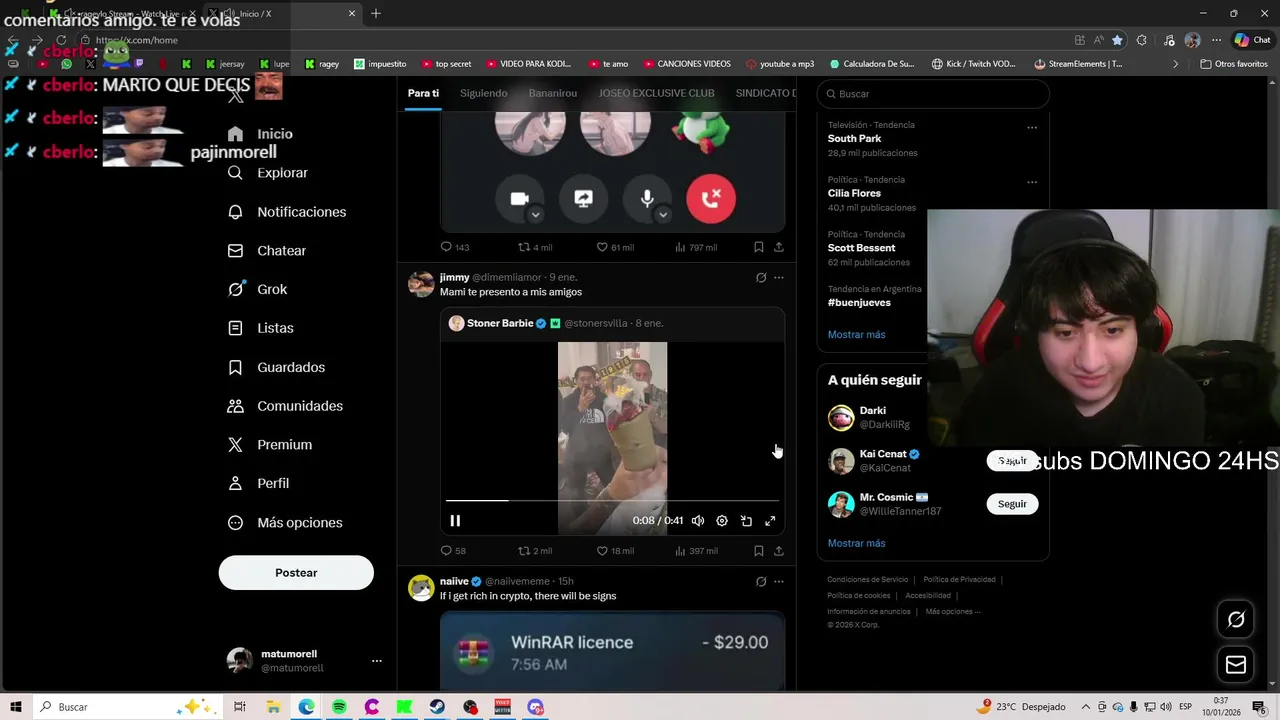Open camera options arrow in call image
This screenshot has width=1280, height=720.
[x=535, y=215]
